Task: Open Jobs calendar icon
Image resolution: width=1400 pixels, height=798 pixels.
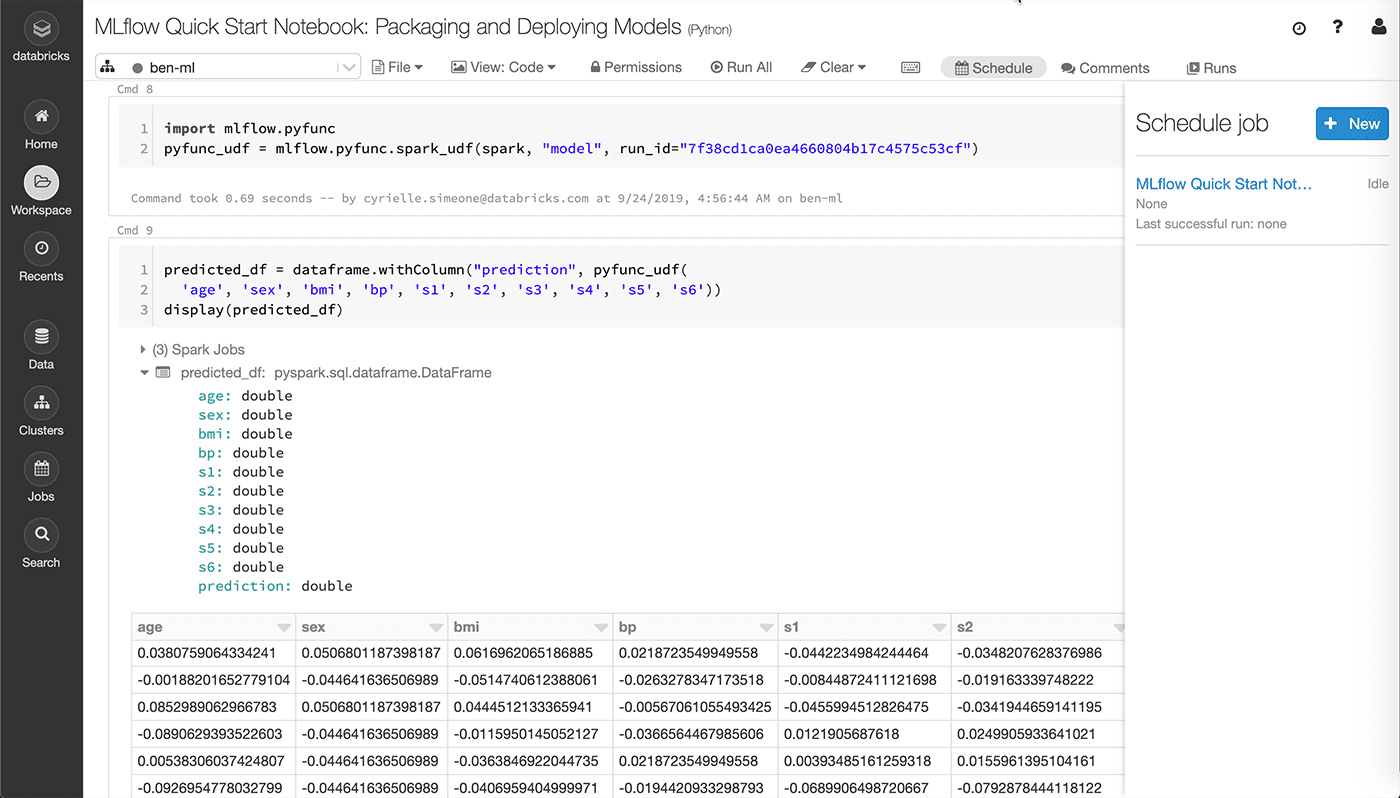Action: click(41, 469)
